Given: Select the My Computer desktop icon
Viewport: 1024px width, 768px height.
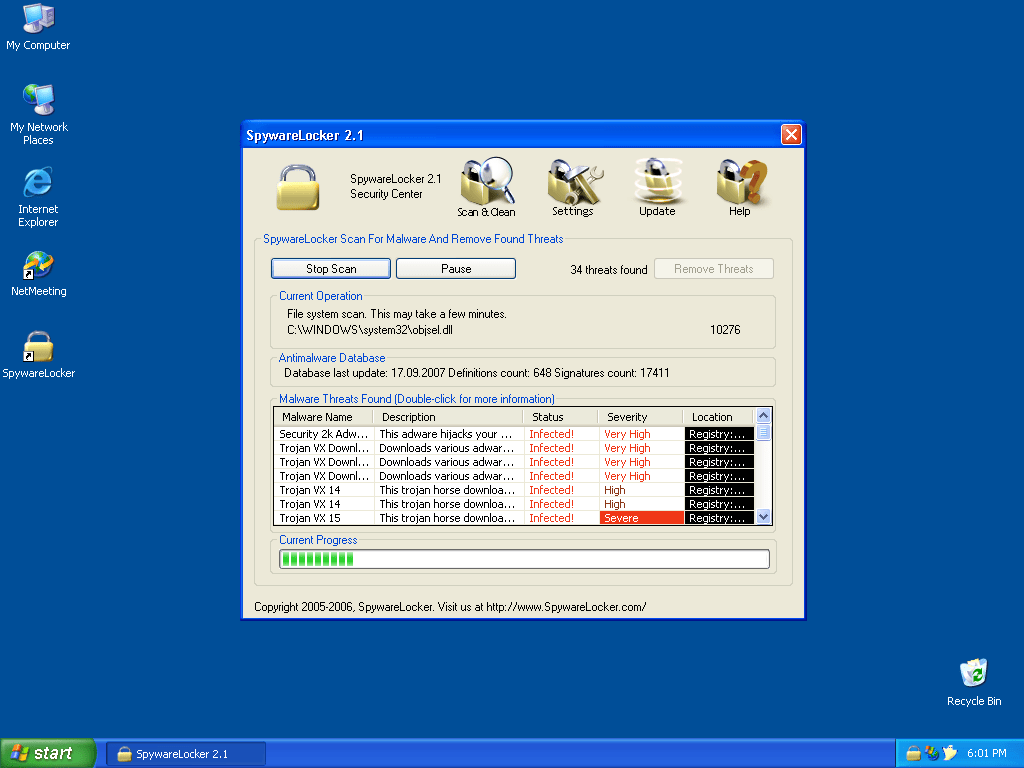Looking at the screenshot, I should click(x=38, y=20).
